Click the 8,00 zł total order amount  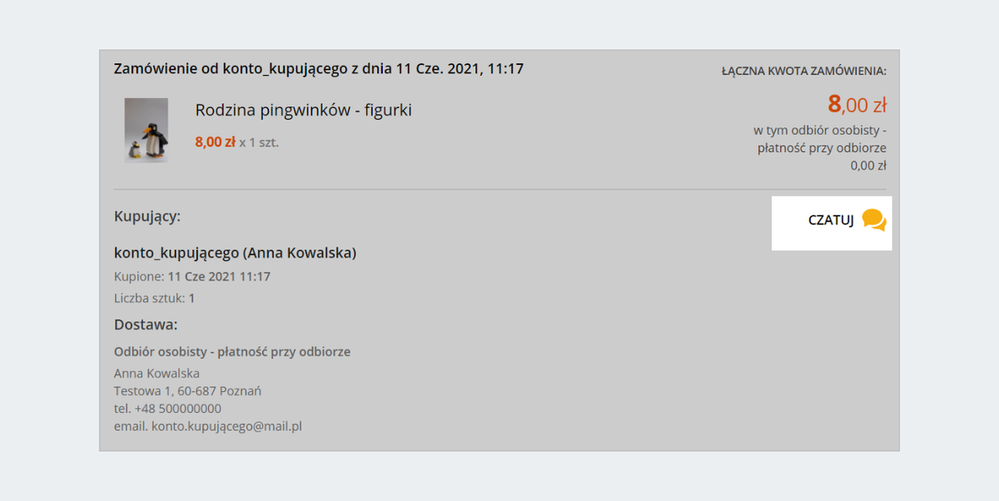857,104
